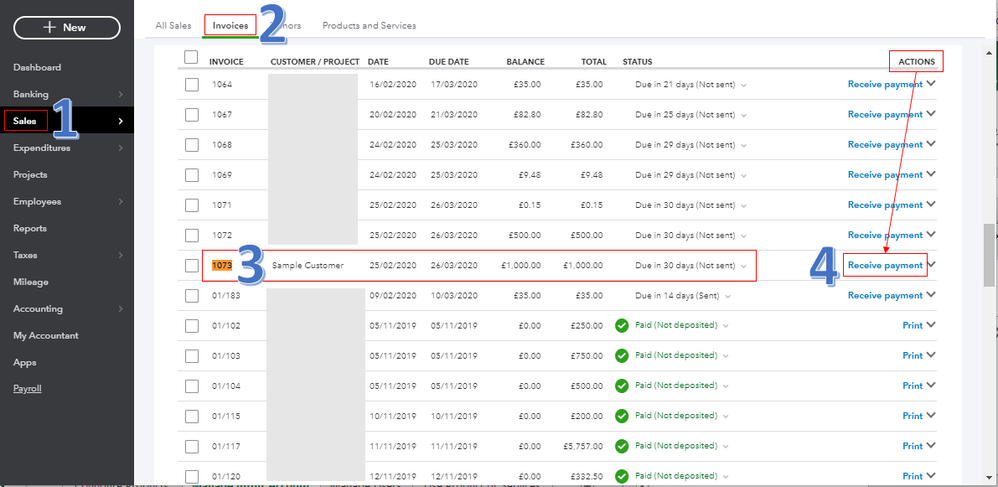Select invoice 1067 checkbox

click(192, 115)
